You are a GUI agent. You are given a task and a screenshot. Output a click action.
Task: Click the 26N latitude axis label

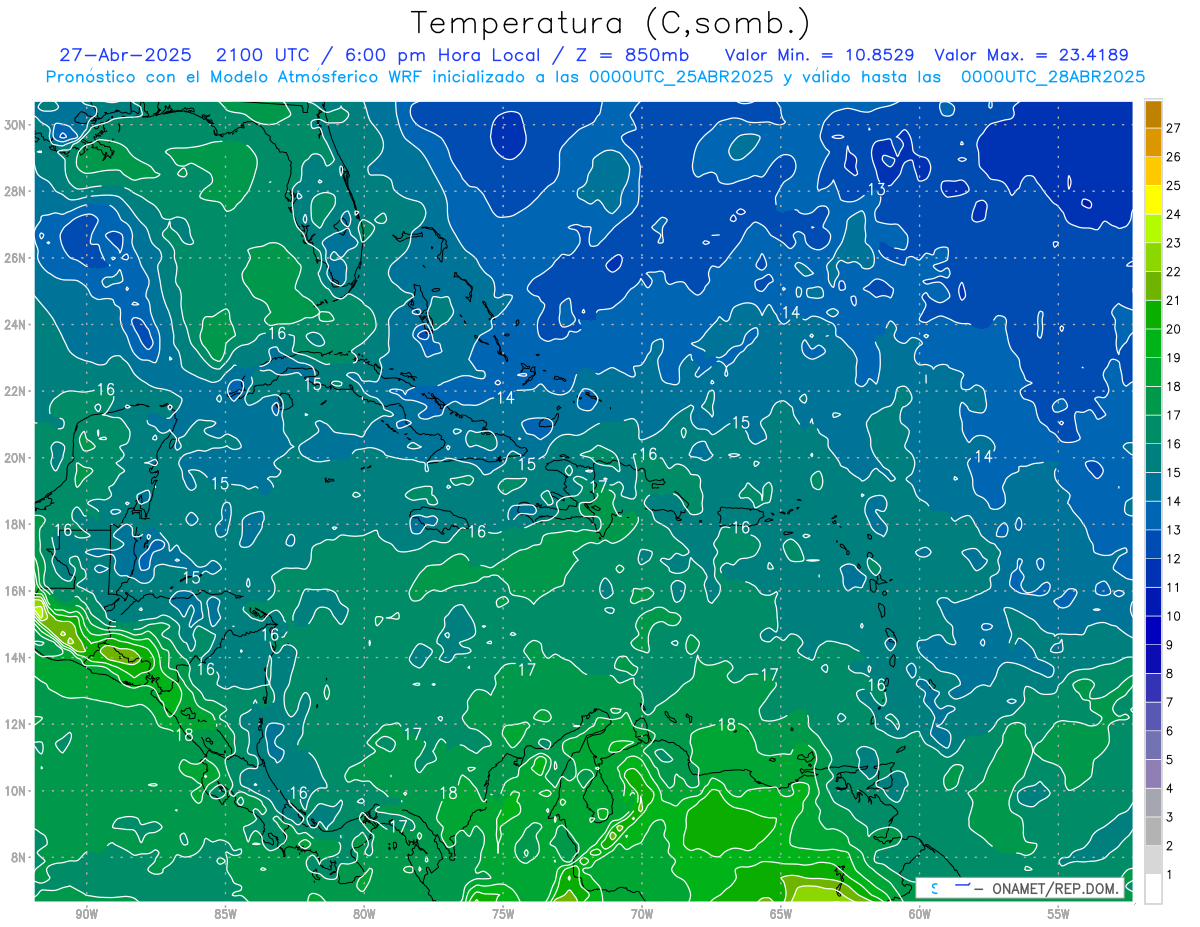(16, 258)
